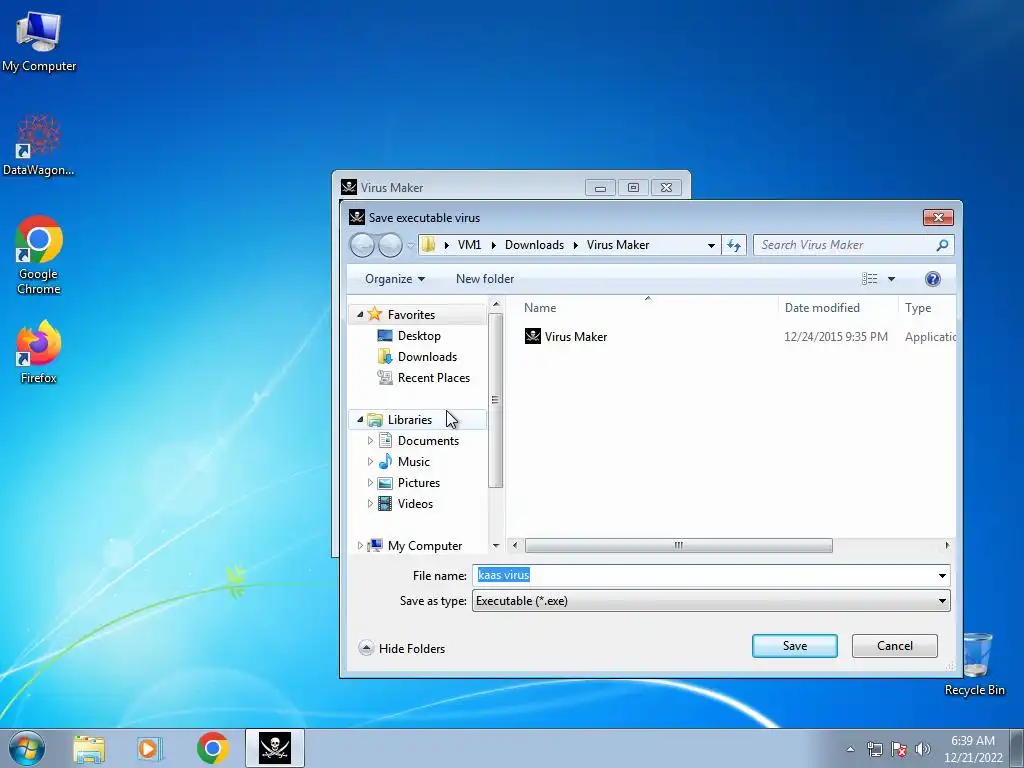Expand the Pictures library node
The image size is (1024, 768).
click(370, 483)
